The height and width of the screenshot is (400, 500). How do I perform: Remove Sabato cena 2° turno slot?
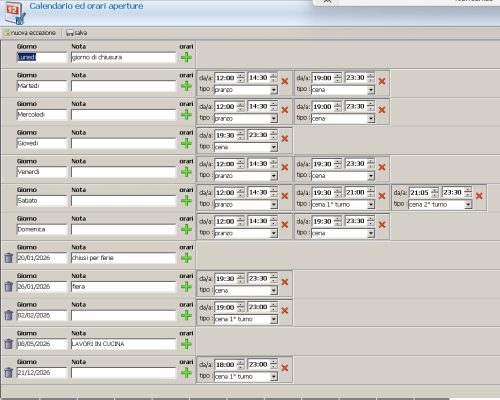tap(479, 196)
